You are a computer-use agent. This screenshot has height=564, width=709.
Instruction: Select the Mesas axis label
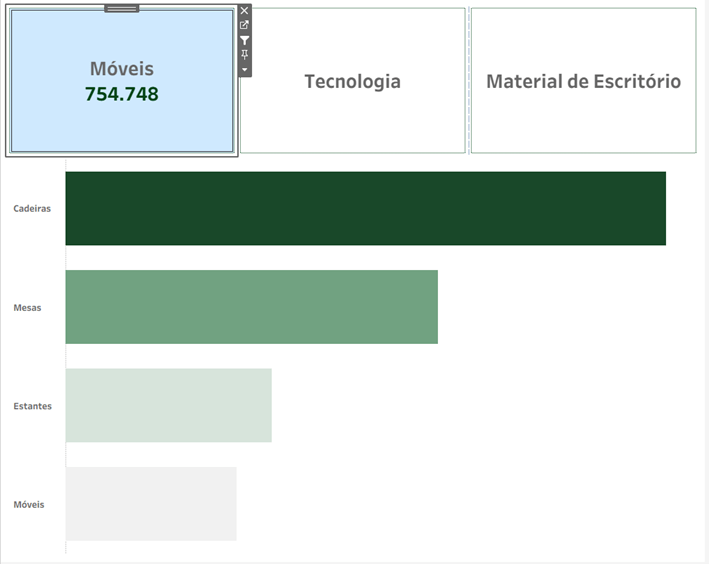28,308
